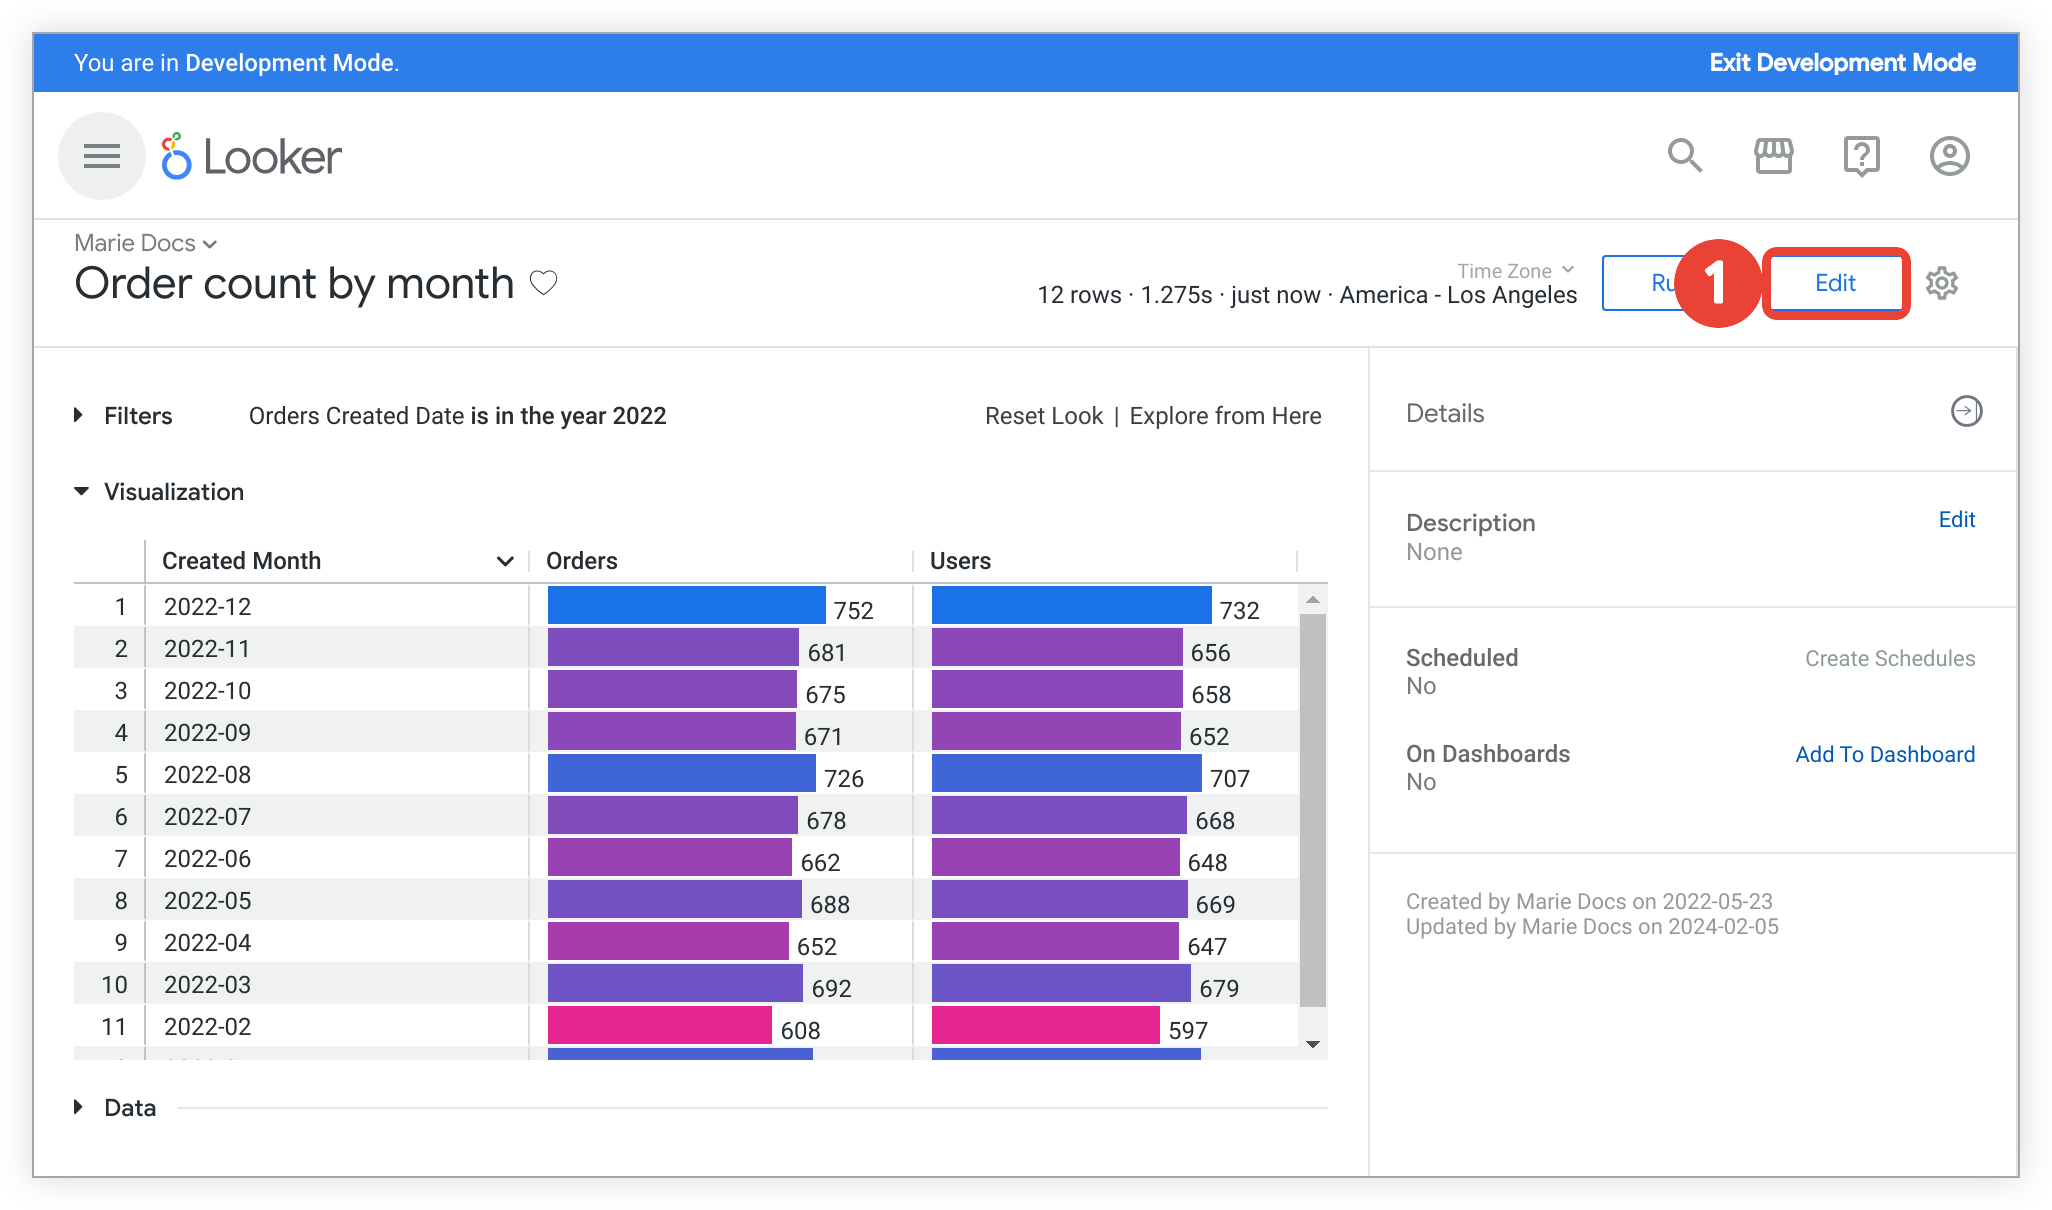Select Create Schedules link
Screen dimensions: 2052x1210
click(1889, 660)
